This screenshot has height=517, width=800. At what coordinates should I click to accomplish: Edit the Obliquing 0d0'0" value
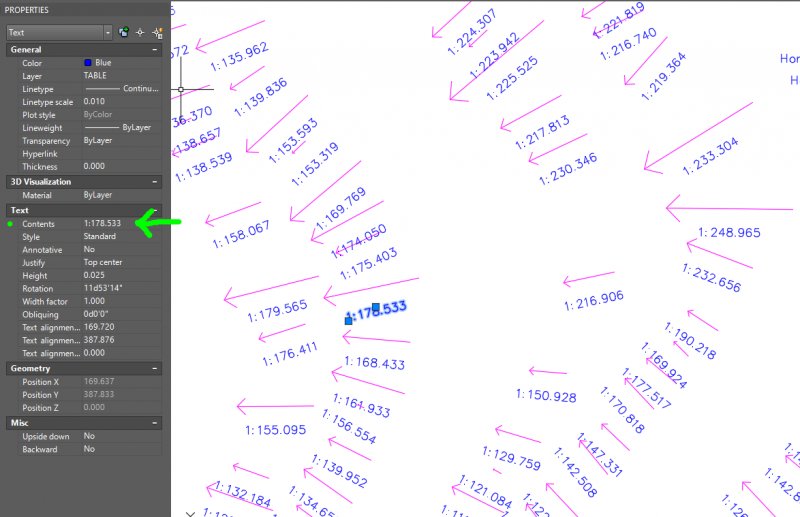(x=96, y=314)
